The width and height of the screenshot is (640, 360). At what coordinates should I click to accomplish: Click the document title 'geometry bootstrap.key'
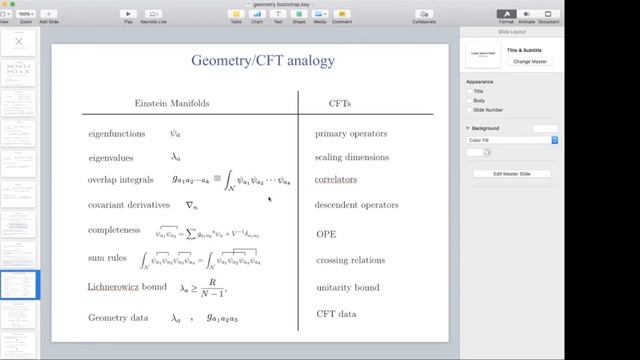pyautogui.click(x=281, y=4)
